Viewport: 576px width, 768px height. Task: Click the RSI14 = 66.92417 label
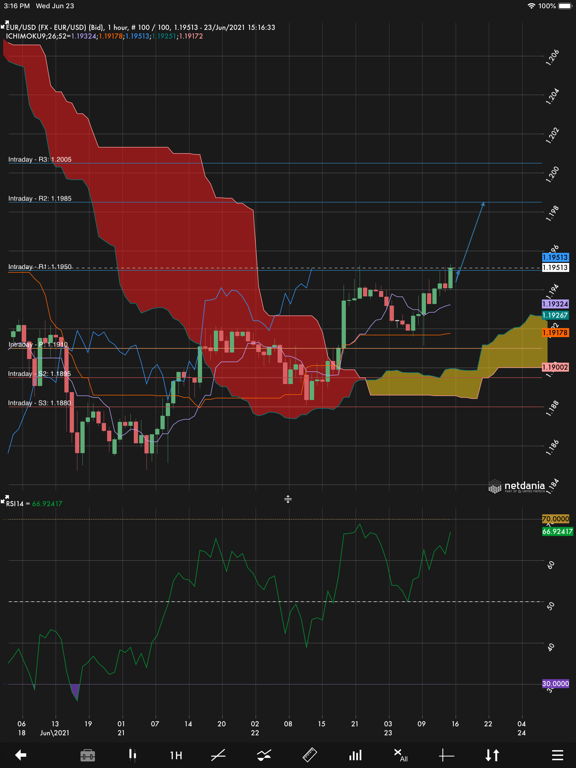[x=34, y=504]
